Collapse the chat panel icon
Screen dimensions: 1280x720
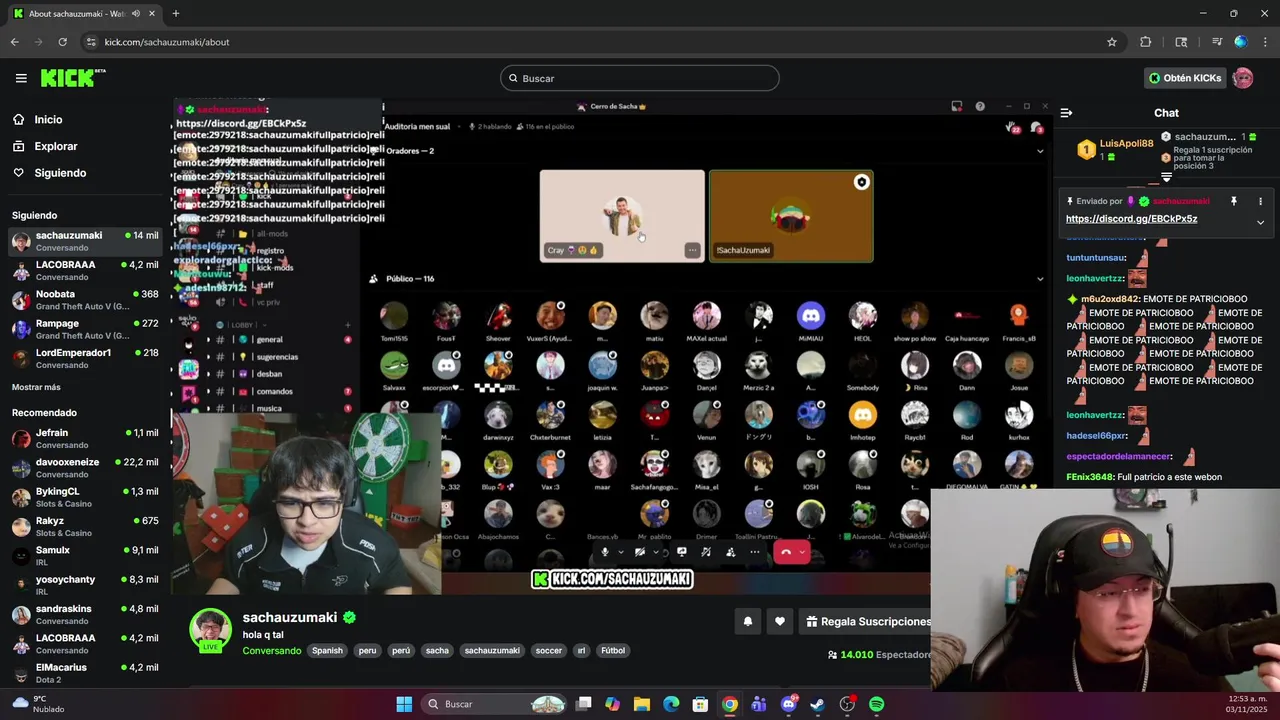click(x=1066, y=113)
